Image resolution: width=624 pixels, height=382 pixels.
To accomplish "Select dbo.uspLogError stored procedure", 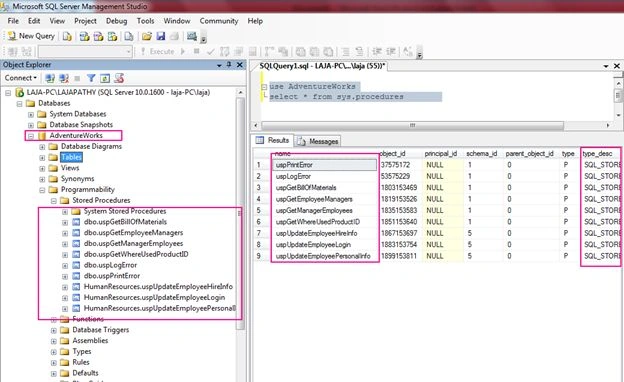I will [110, 265].
